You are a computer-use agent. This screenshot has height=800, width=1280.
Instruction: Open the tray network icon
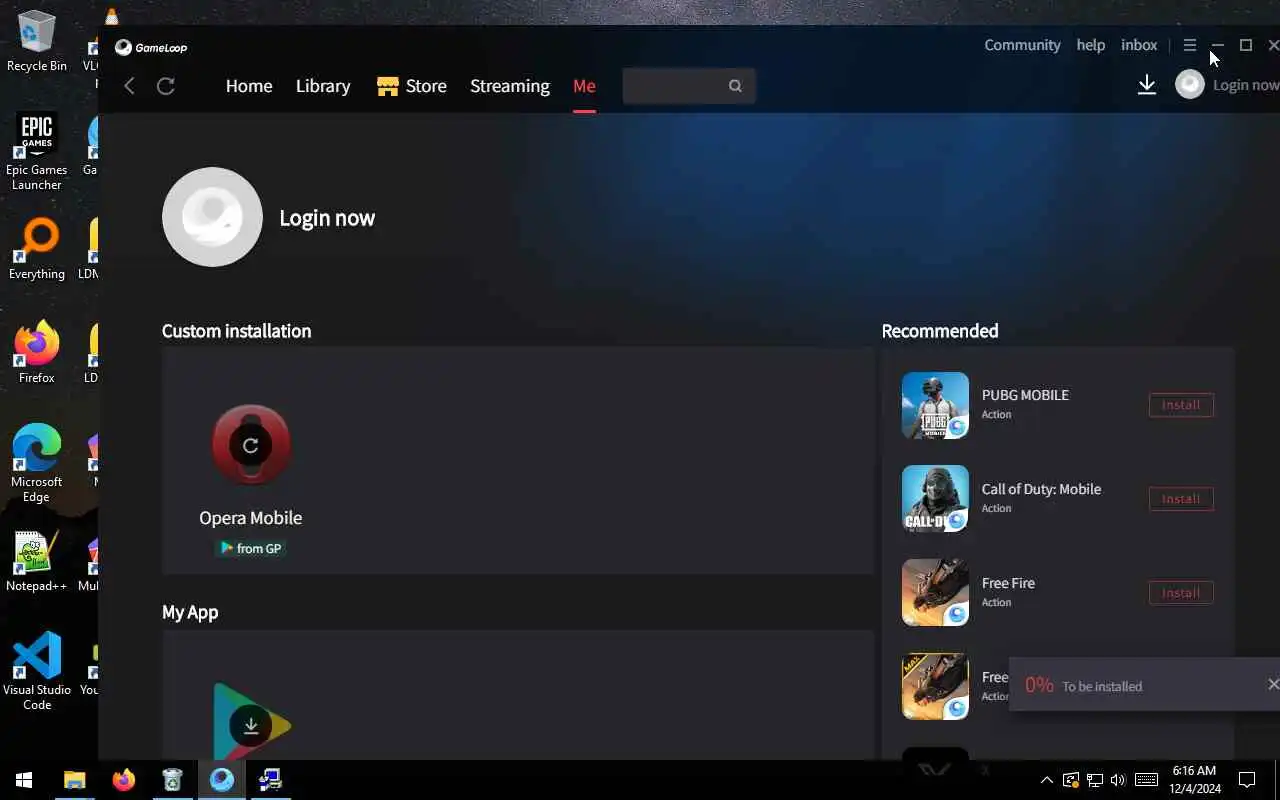coord(1094,780)
